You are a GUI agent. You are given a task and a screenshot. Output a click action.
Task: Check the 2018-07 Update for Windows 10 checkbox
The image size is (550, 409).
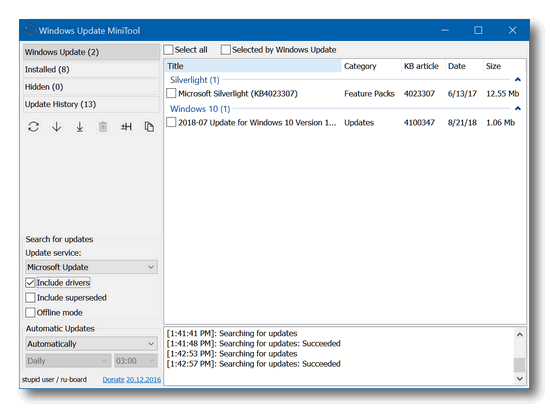point(171,122)
